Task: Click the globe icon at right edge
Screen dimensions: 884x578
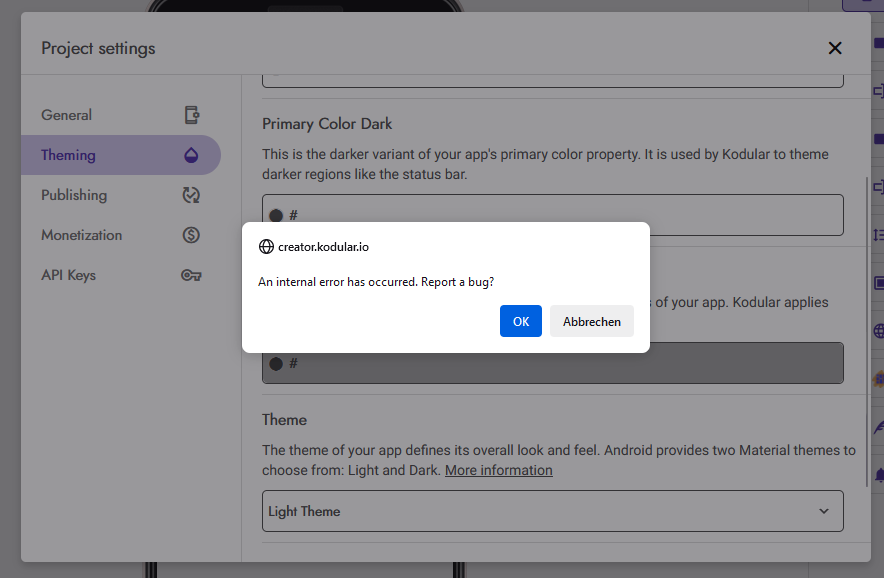Action: 878,331
